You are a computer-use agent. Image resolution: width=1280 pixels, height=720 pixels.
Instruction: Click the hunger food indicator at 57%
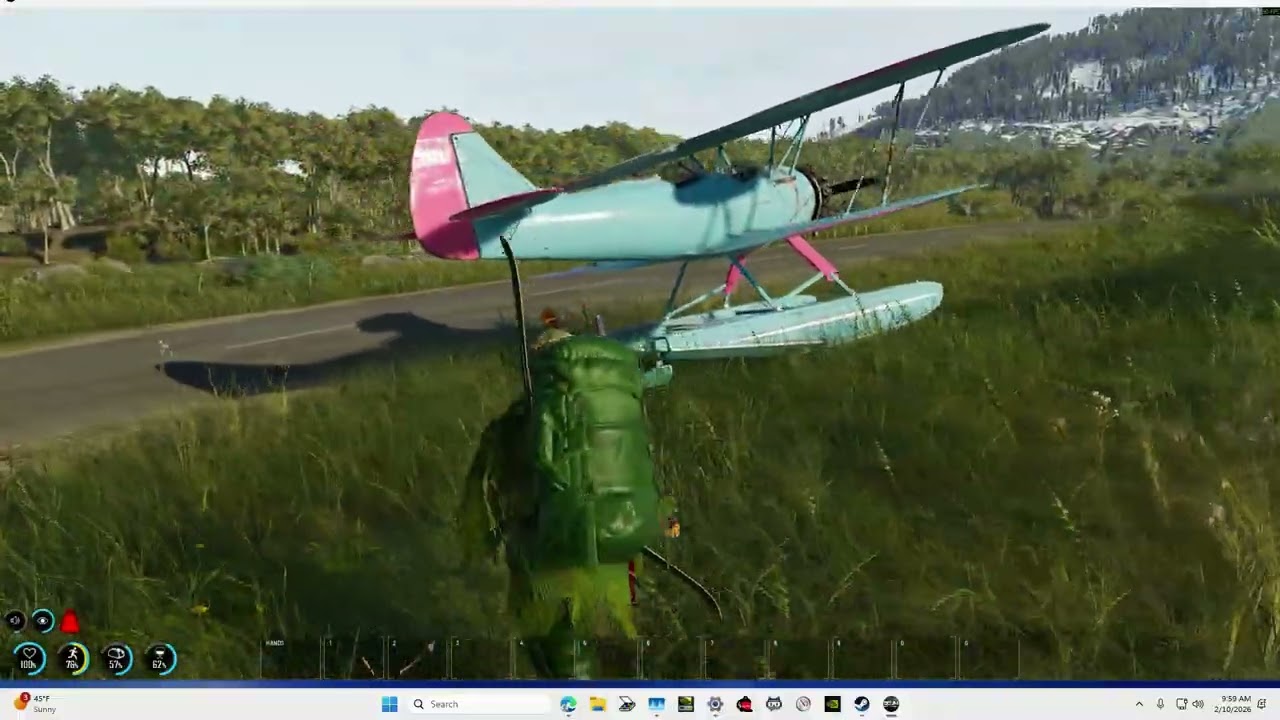116,658
